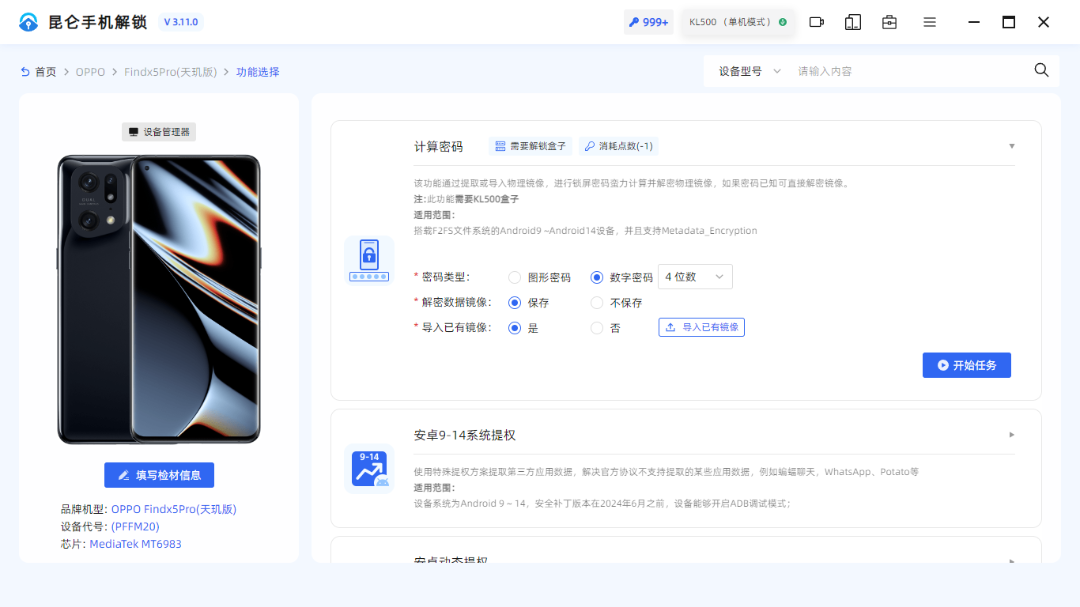Open the 设备管理器 button
The image size is (1080, 607).
(x=159, y=132)
